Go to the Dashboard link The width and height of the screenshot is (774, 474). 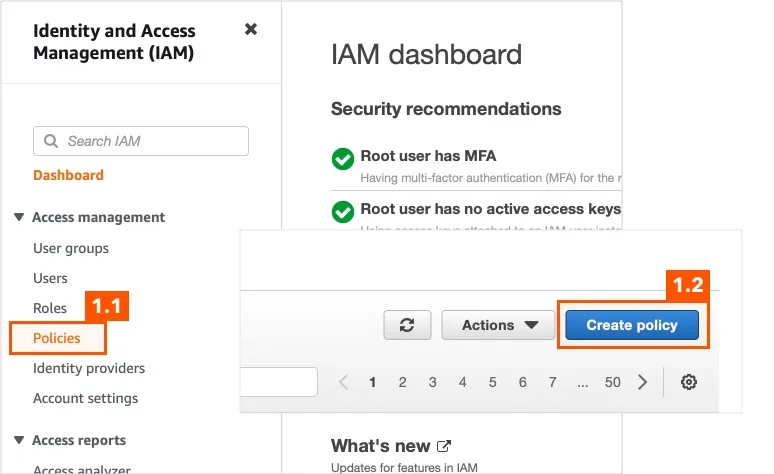point(68,175)
